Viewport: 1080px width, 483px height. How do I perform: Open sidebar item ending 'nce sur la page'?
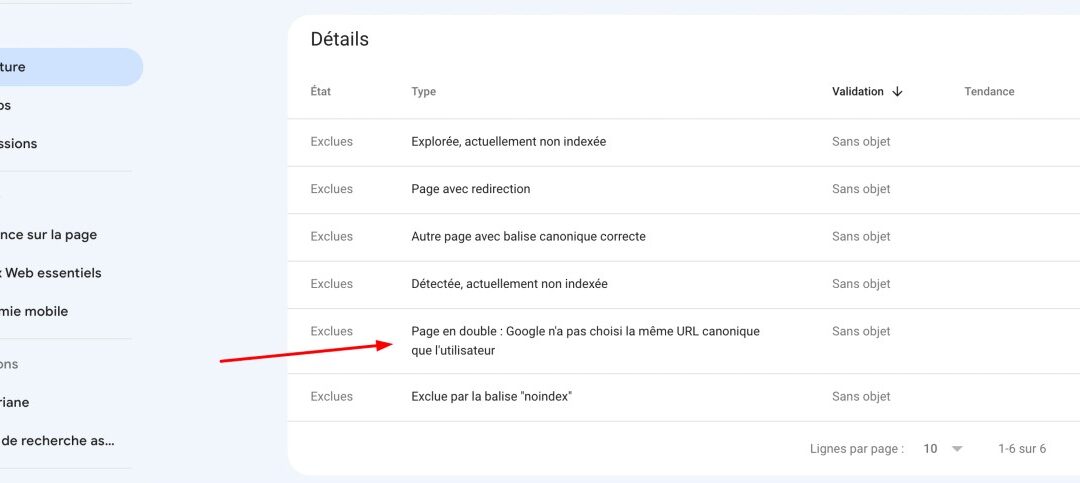click(48, 234)
